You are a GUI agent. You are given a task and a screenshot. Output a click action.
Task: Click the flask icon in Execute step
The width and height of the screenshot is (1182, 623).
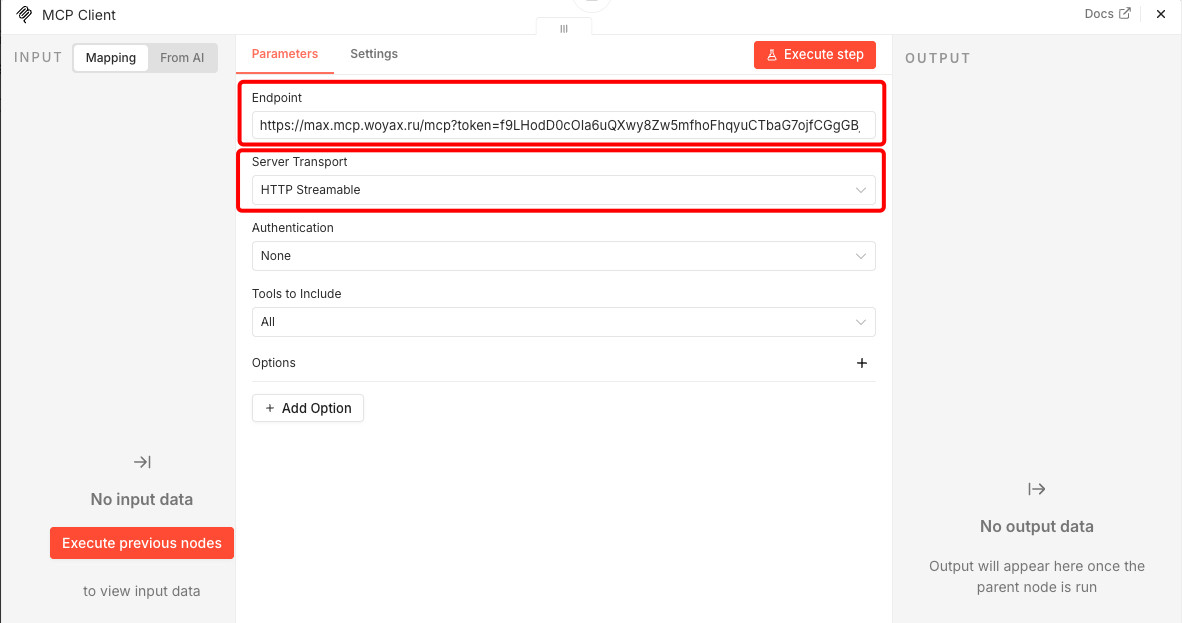pyautogui.click(x=772, y=55)
